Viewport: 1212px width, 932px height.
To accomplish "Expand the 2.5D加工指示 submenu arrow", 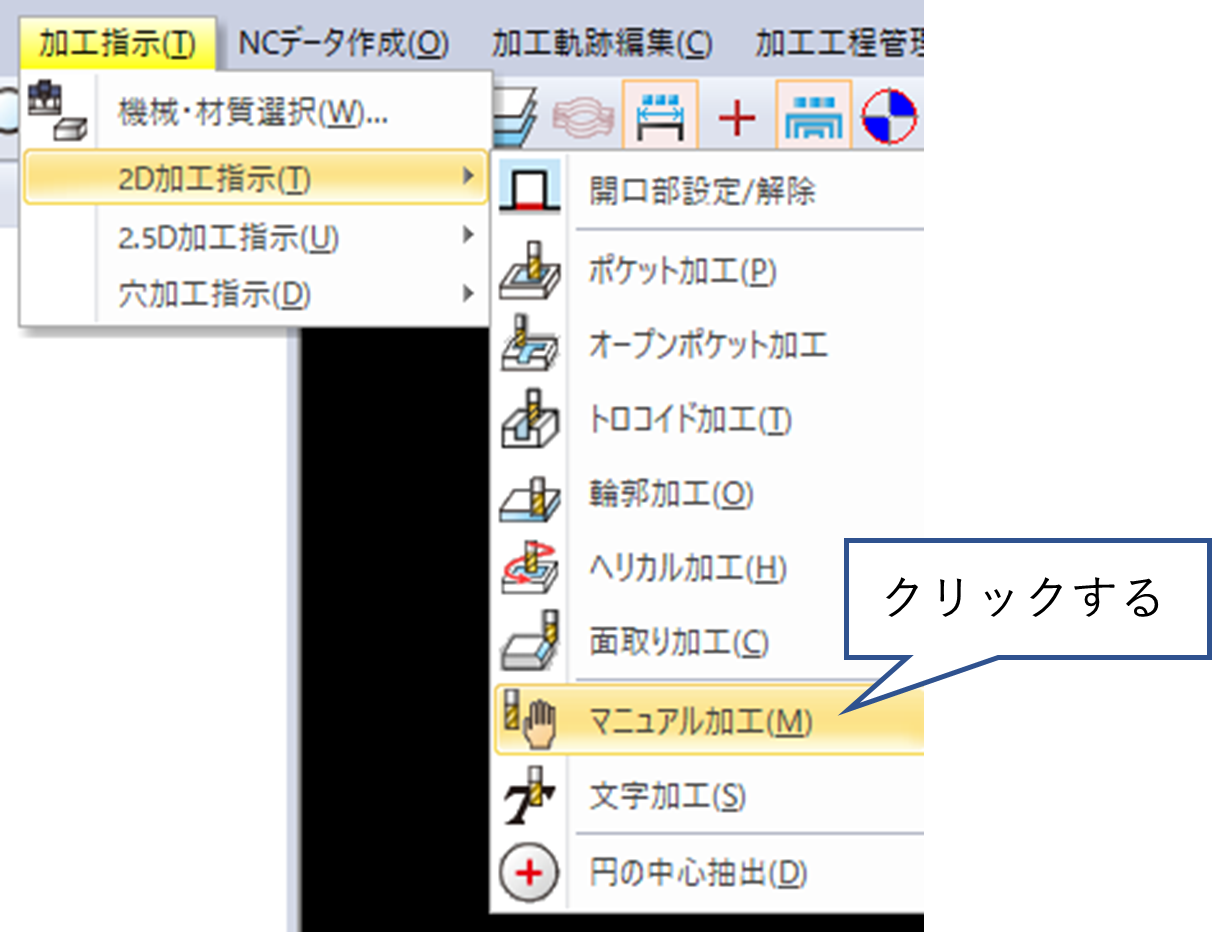I will (467, 237).
